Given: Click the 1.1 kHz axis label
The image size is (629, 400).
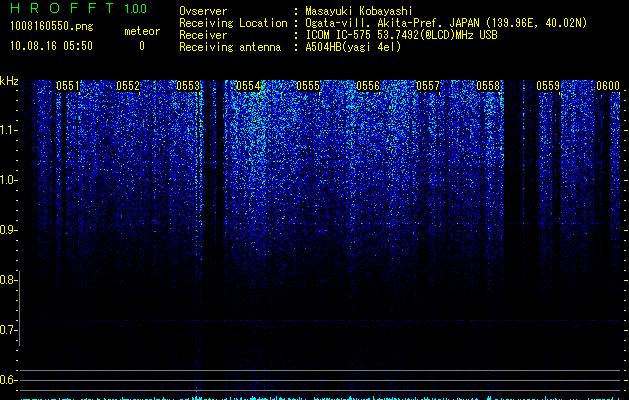Looking at the screenshot, I should pyautogui.click(x=8, y=130).
